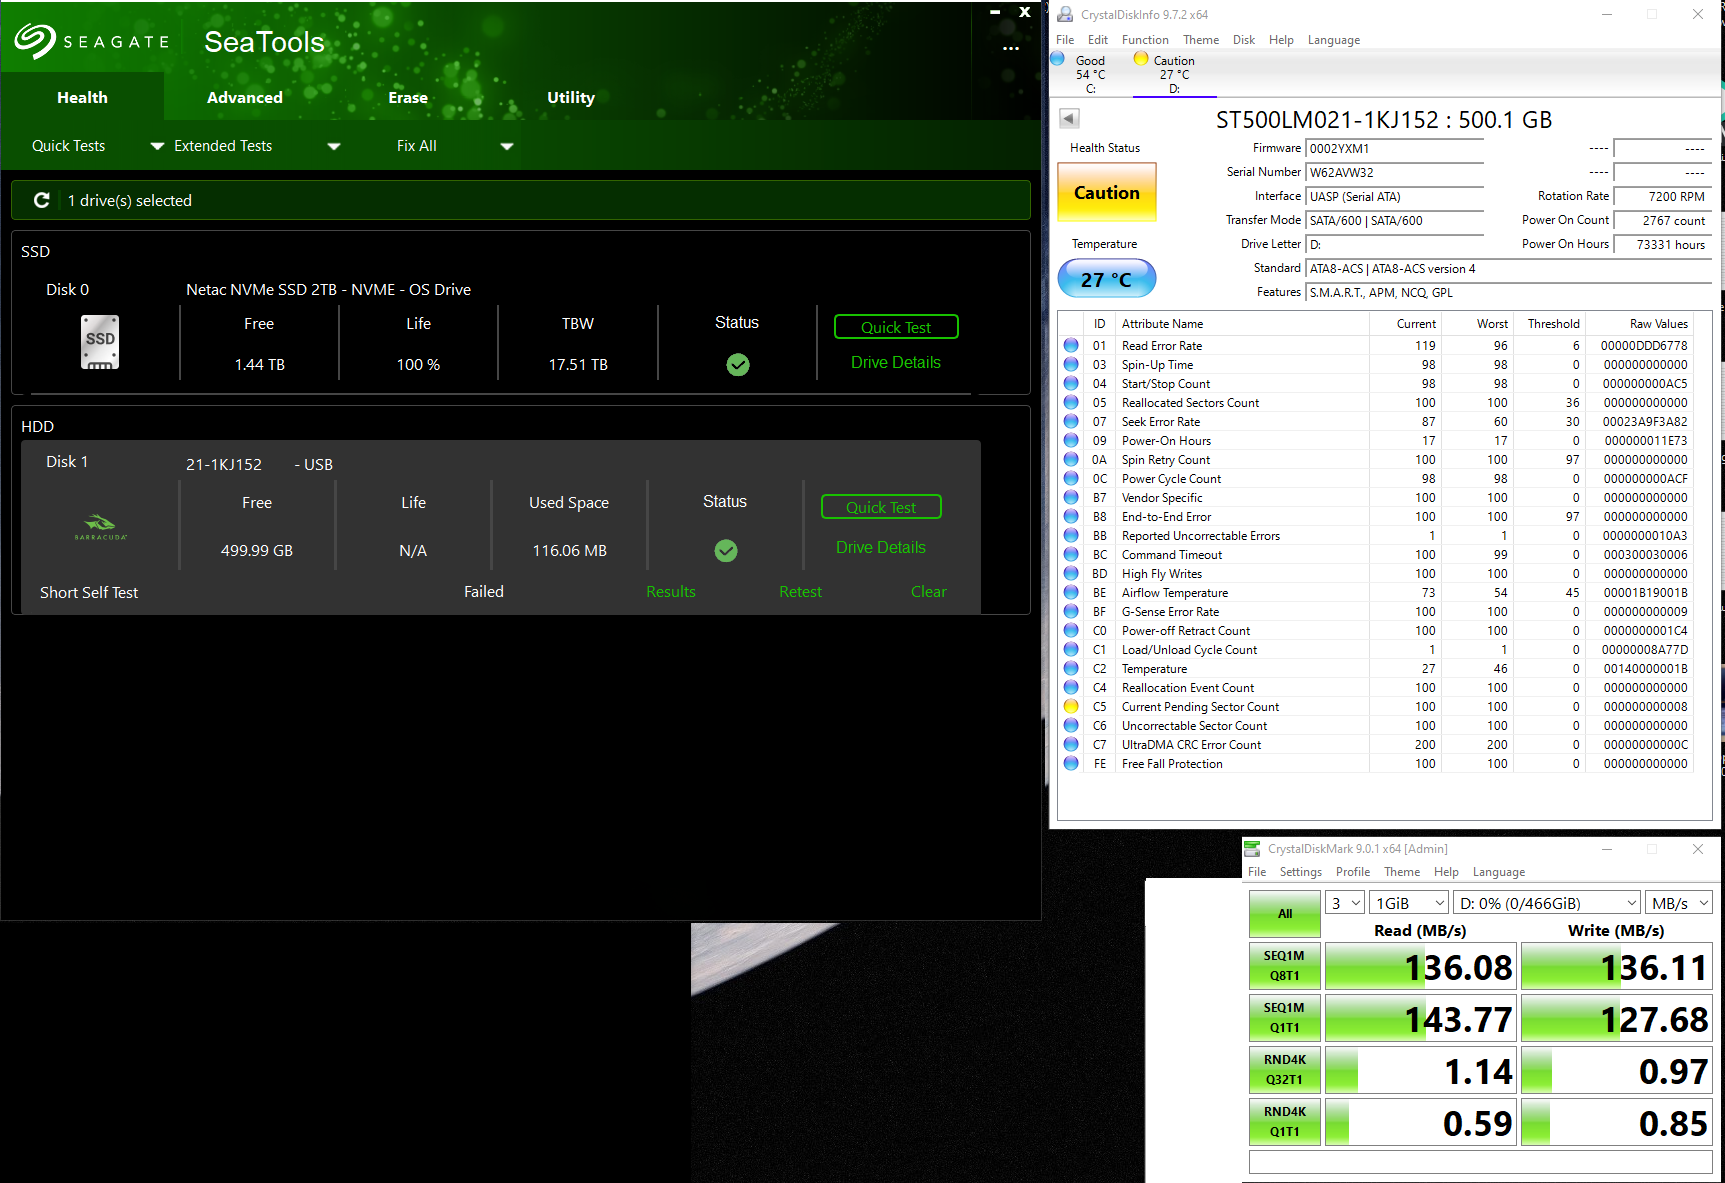Open the Disk menu in CrystalDiskInfo
Screen dimensions: 1725x1183
pyautogui.click(x=1244, y=40)
